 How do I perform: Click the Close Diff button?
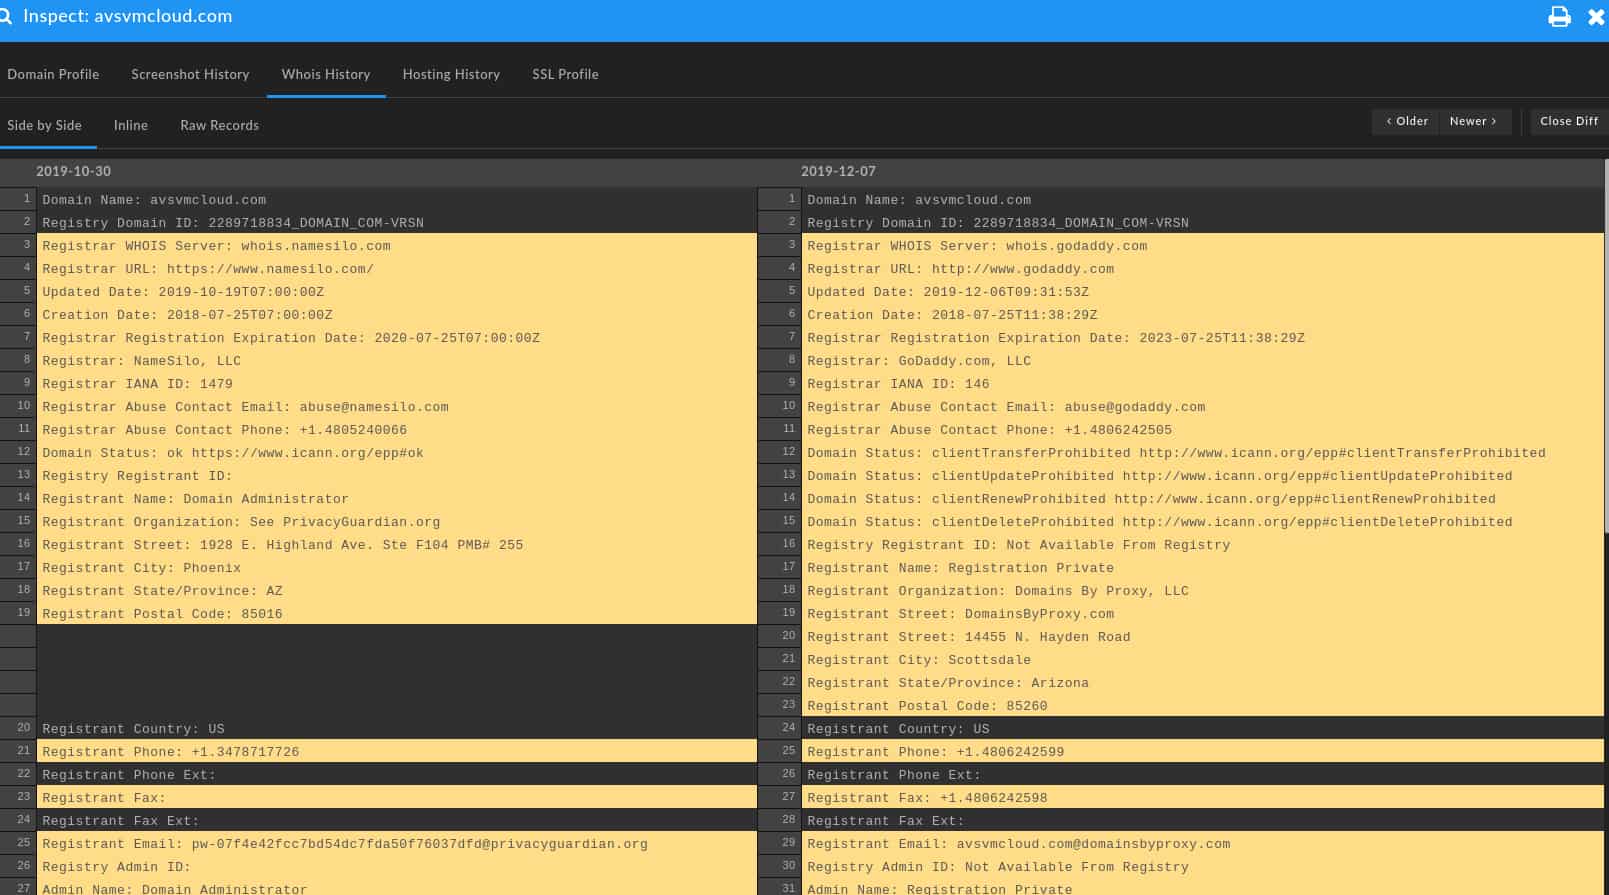pyautogui.click(x=1569, y=121)
